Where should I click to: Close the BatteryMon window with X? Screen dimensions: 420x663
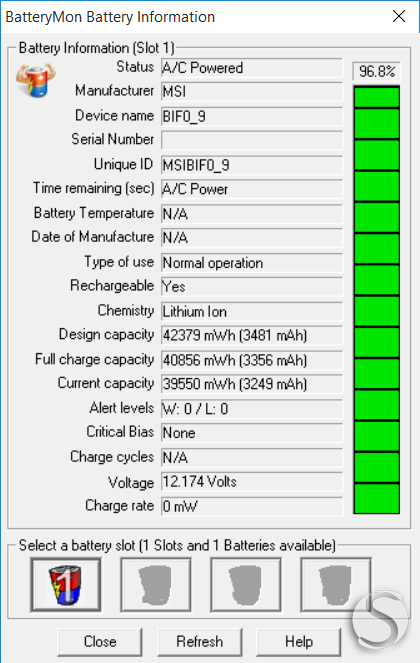pyautogui.click(x=399, y=16)
